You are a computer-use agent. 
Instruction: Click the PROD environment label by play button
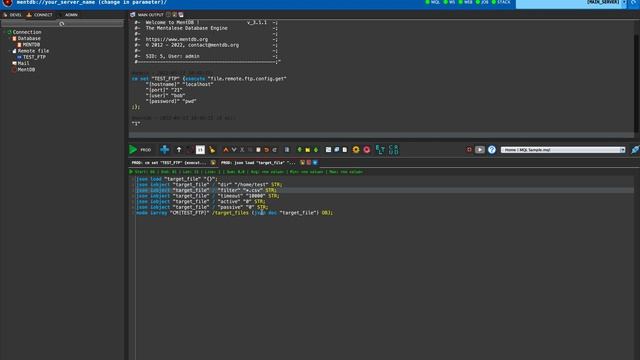point(146,150)
